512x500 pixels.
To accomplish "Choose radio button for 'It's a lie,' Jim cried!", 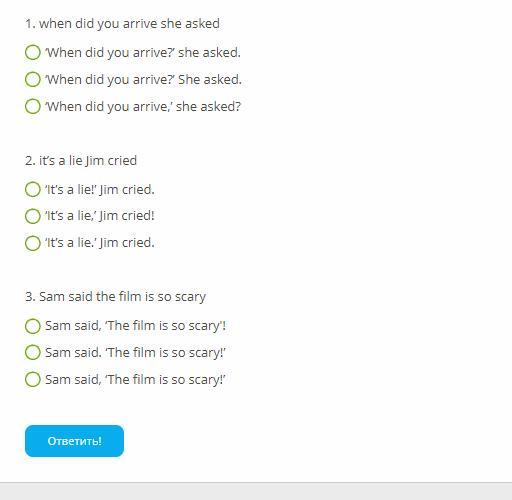I will (x=33, y=216).
